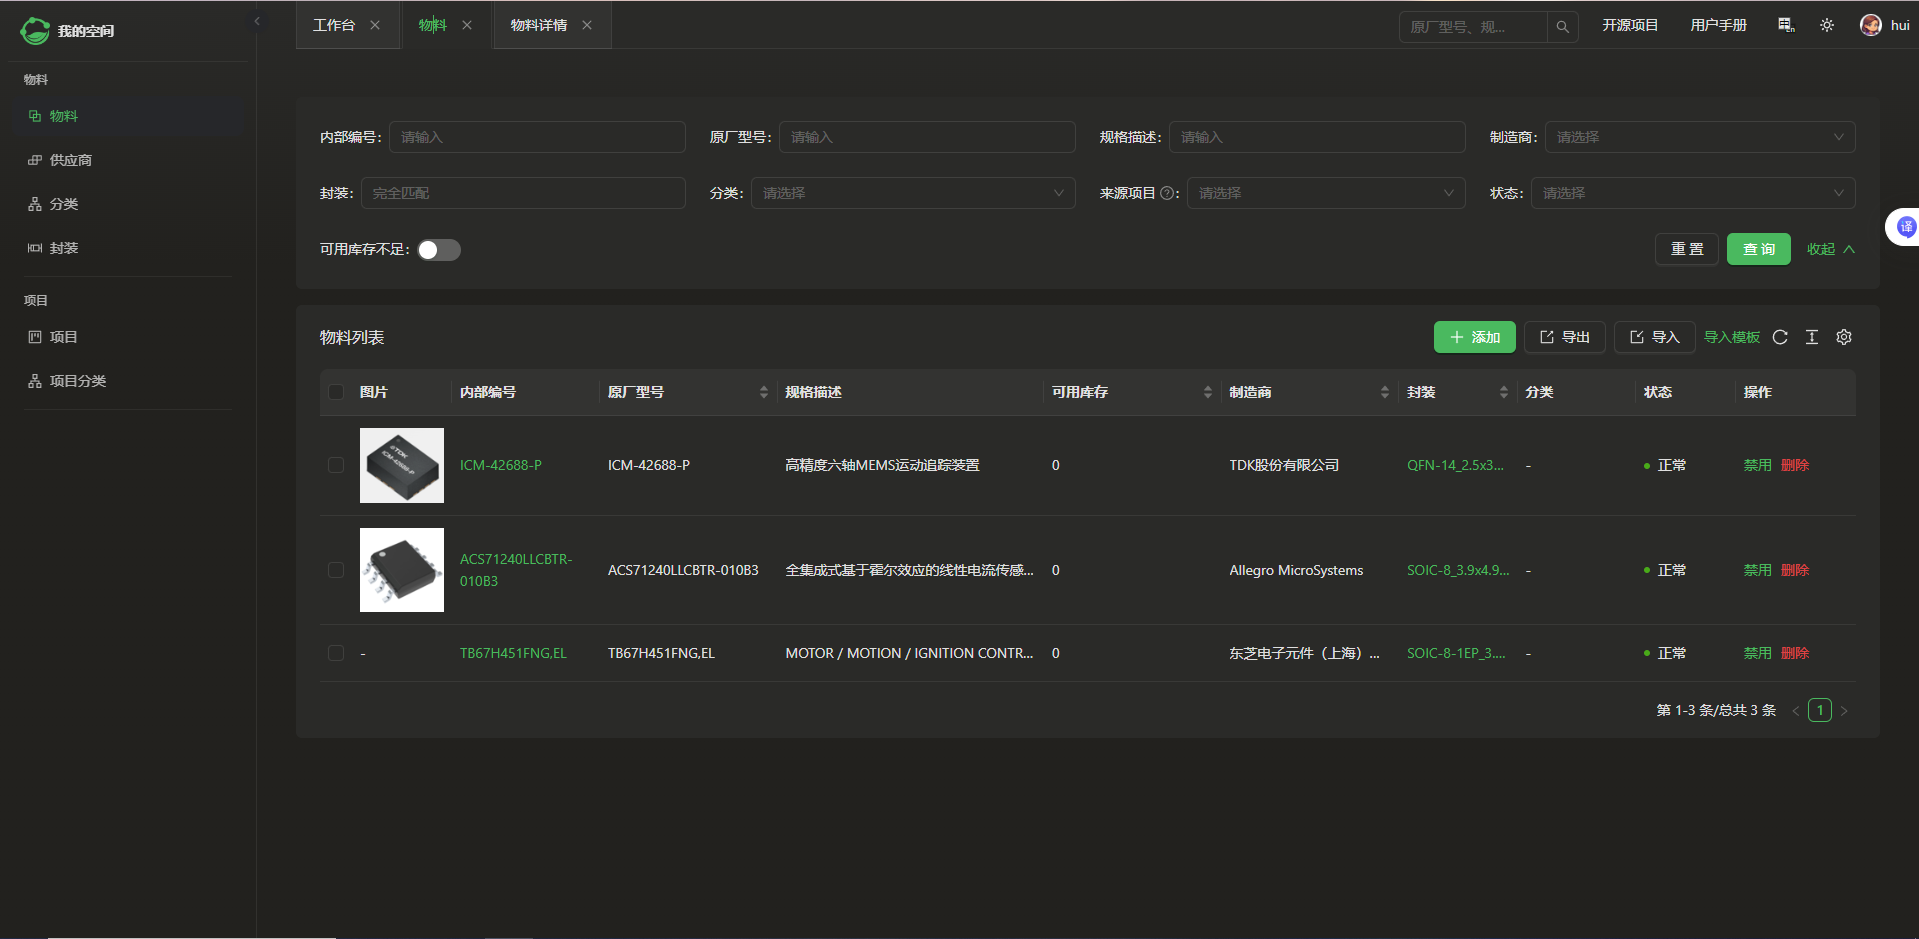Open the 制造商 dropdown filter

point(1699,137)
